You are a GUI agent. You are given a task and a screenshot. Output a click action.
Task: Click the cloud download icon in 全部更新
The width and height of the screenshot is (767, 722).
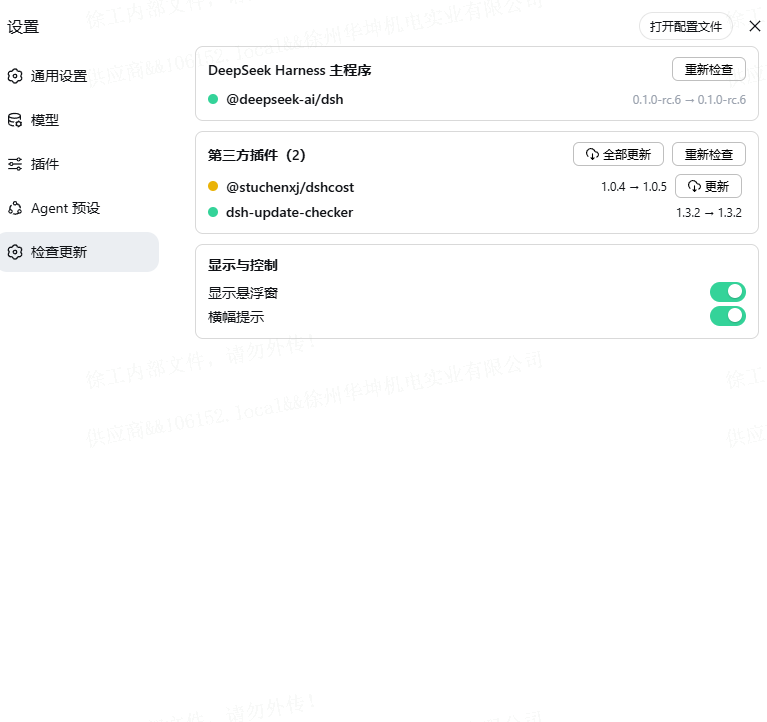click(592, 155)
